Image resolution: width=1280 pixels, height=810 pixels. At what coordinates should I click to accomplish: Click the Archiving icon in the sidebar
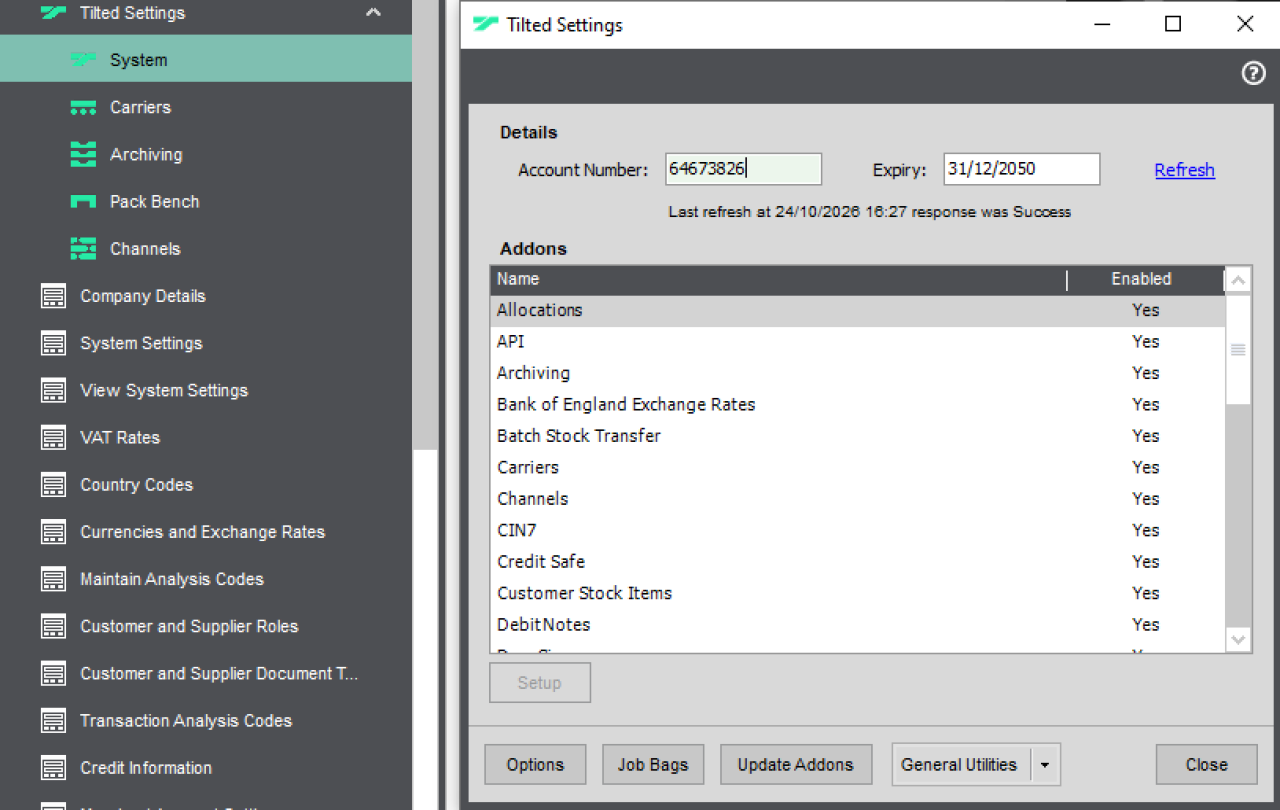(x=84, y=154)
